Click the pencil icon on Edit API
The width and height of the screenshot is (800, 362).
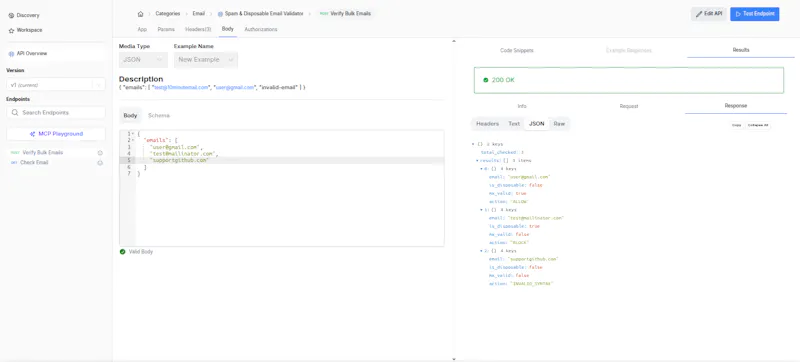699,14
